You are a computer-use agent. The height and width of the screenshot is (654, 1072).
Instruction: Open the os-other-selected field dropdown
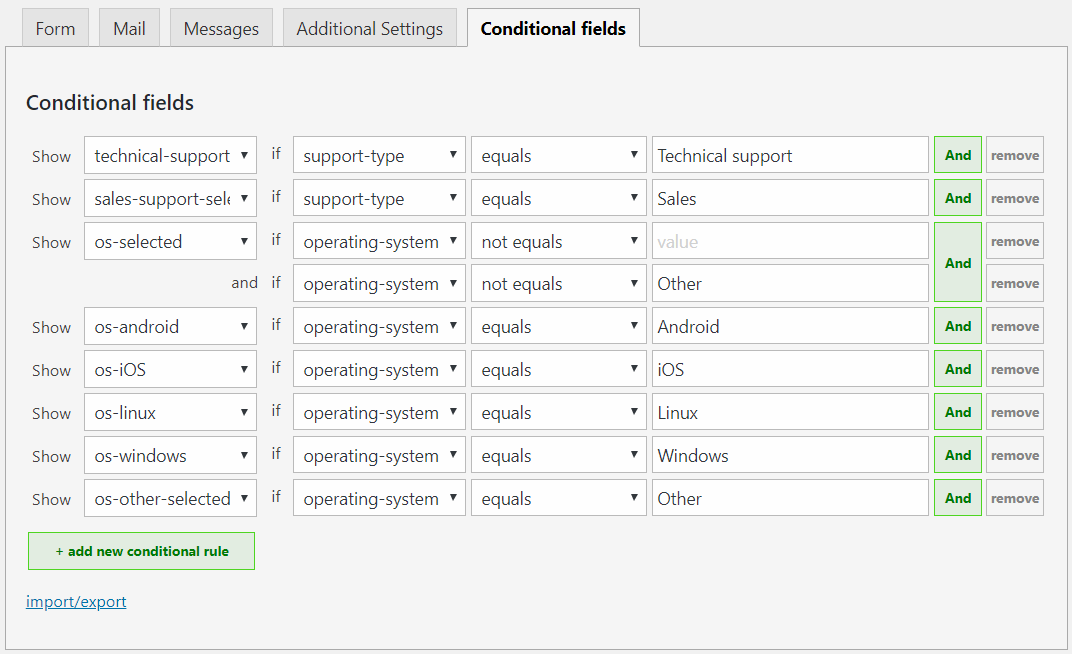(x=170, y=498)
